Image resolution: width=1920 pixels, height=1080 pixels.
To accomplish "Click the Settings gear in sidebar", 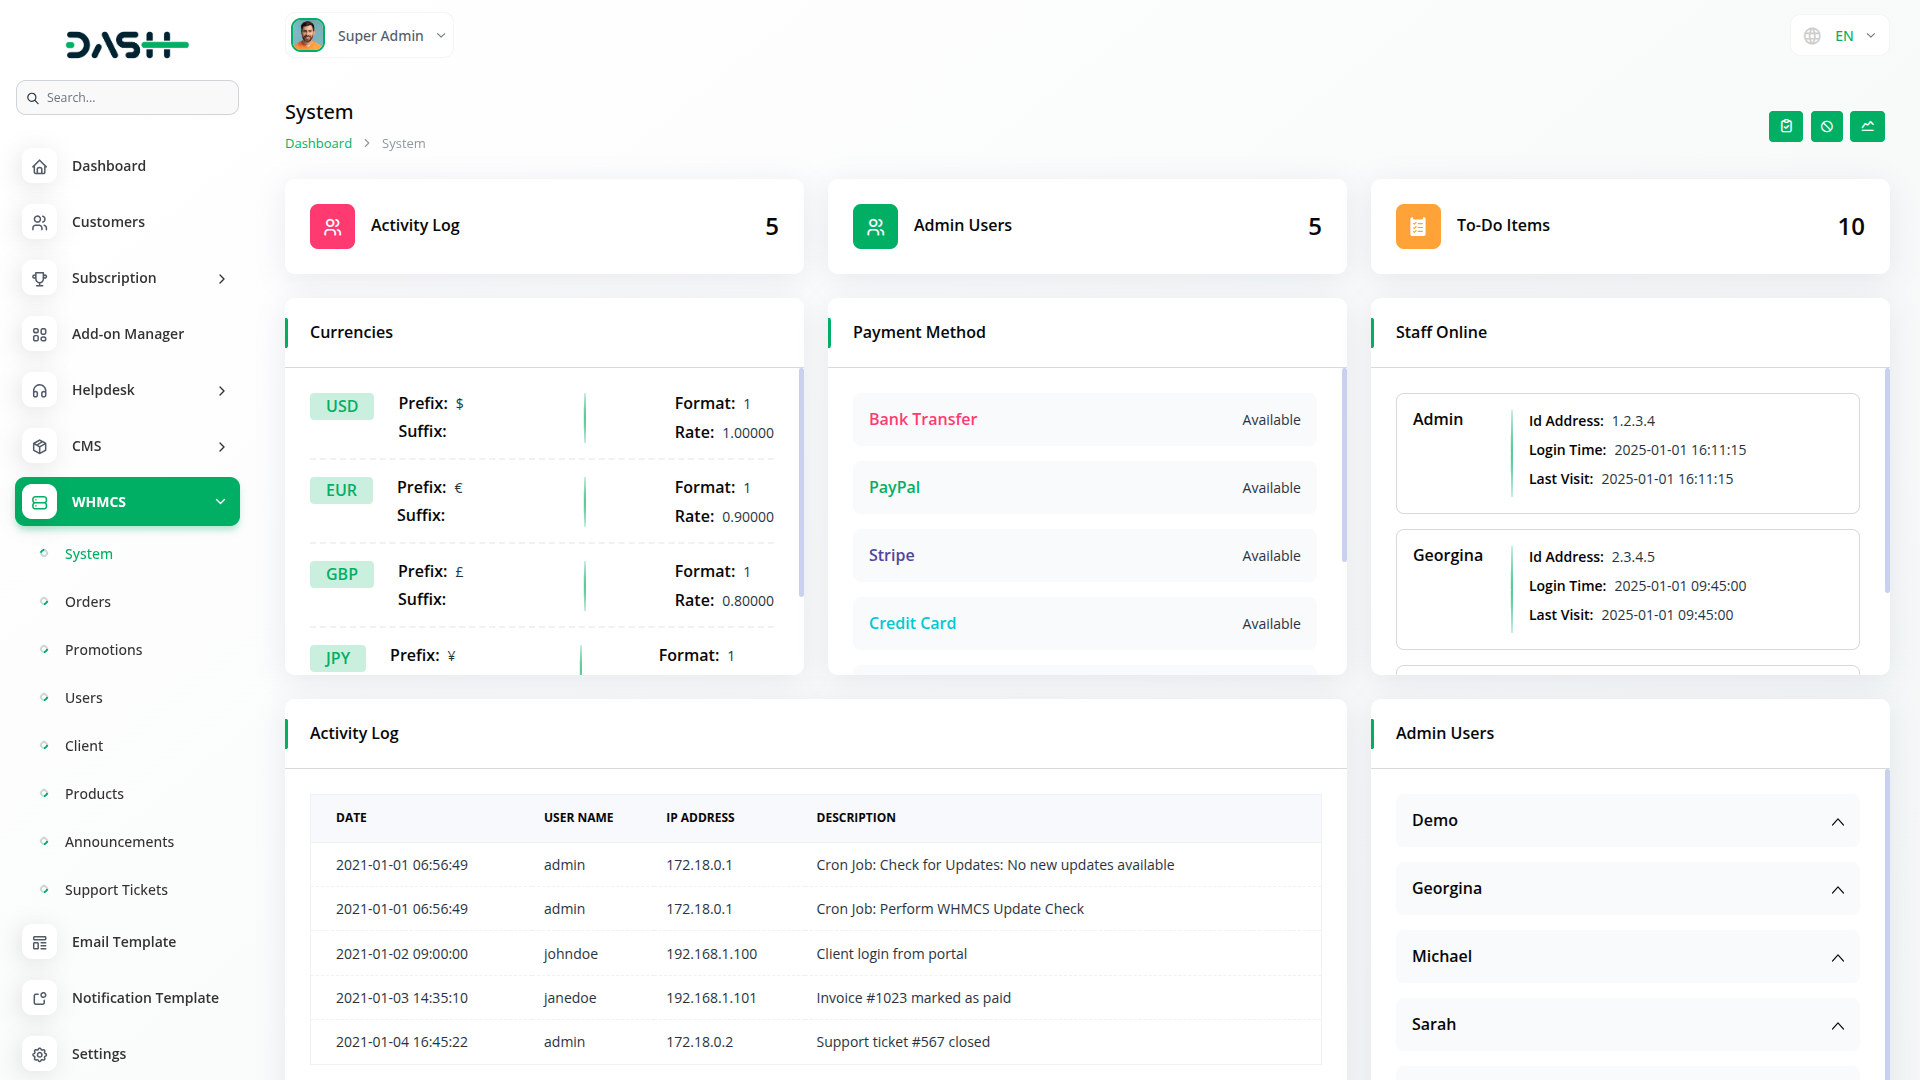I will (x=40, y=1054).
